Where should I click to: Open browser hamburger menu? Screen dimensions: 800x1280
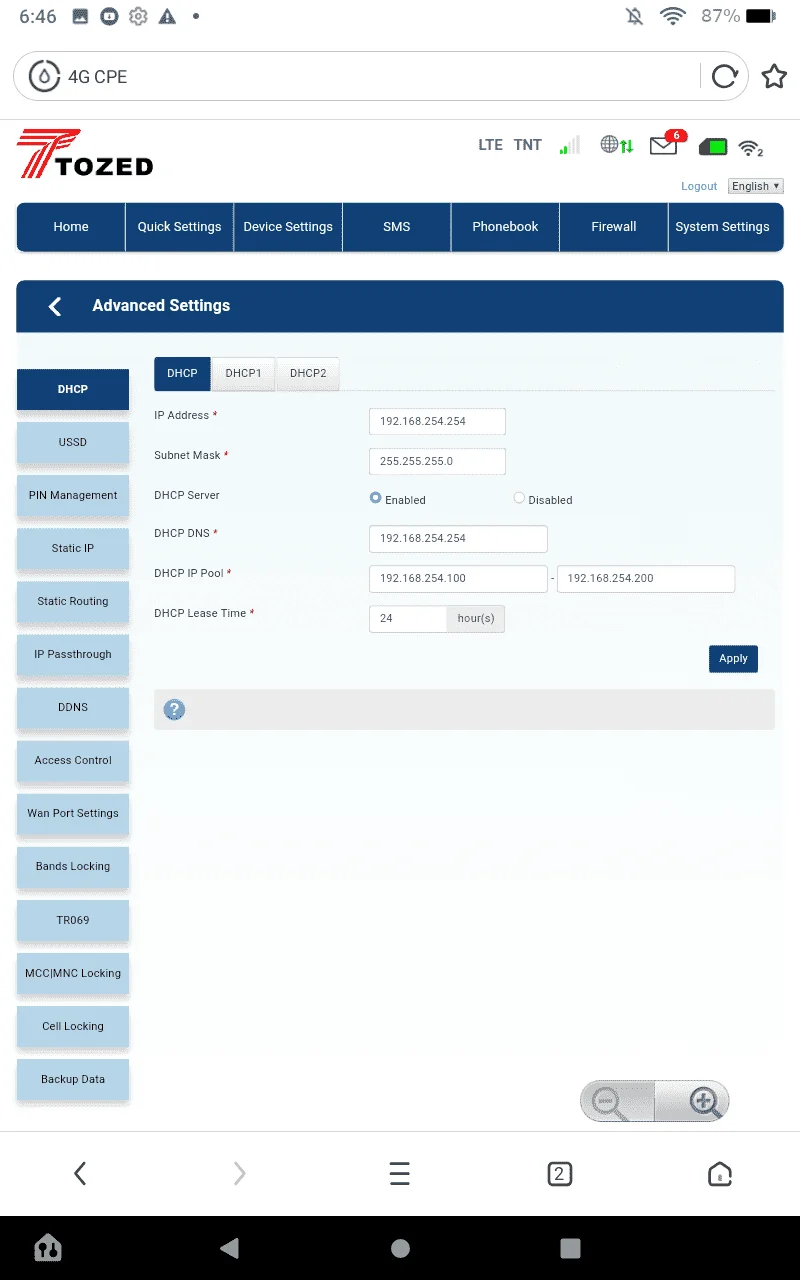(400, 1173)
